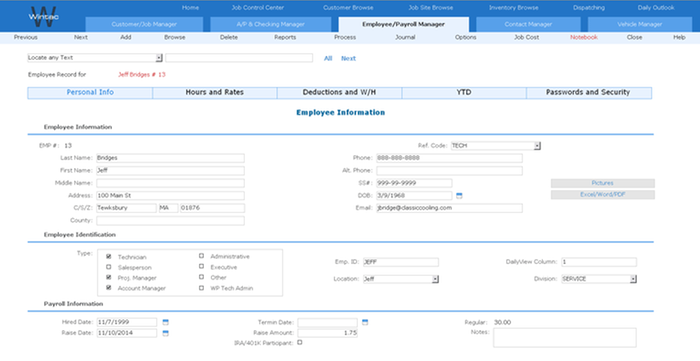
Task: Toggle the Proj. Manager checkbox
Action: 108,277
